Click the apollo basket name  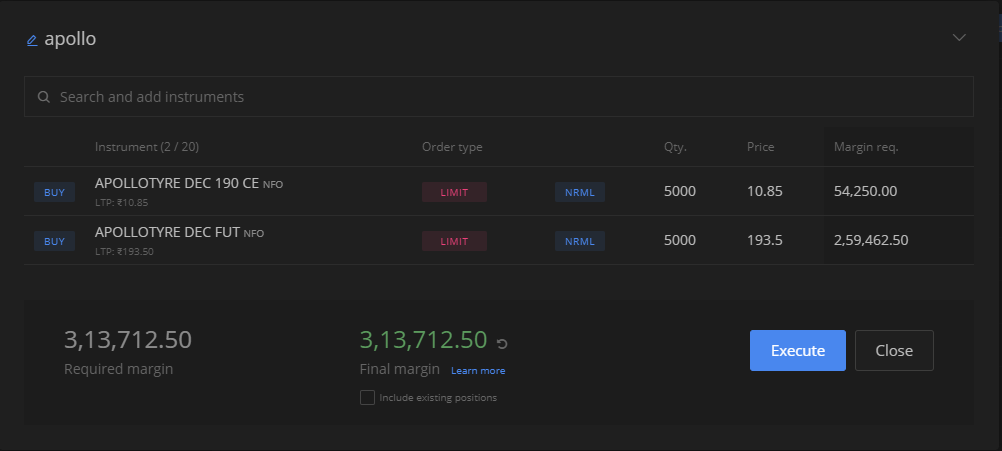pyautogui.click(x=70, y=39)
